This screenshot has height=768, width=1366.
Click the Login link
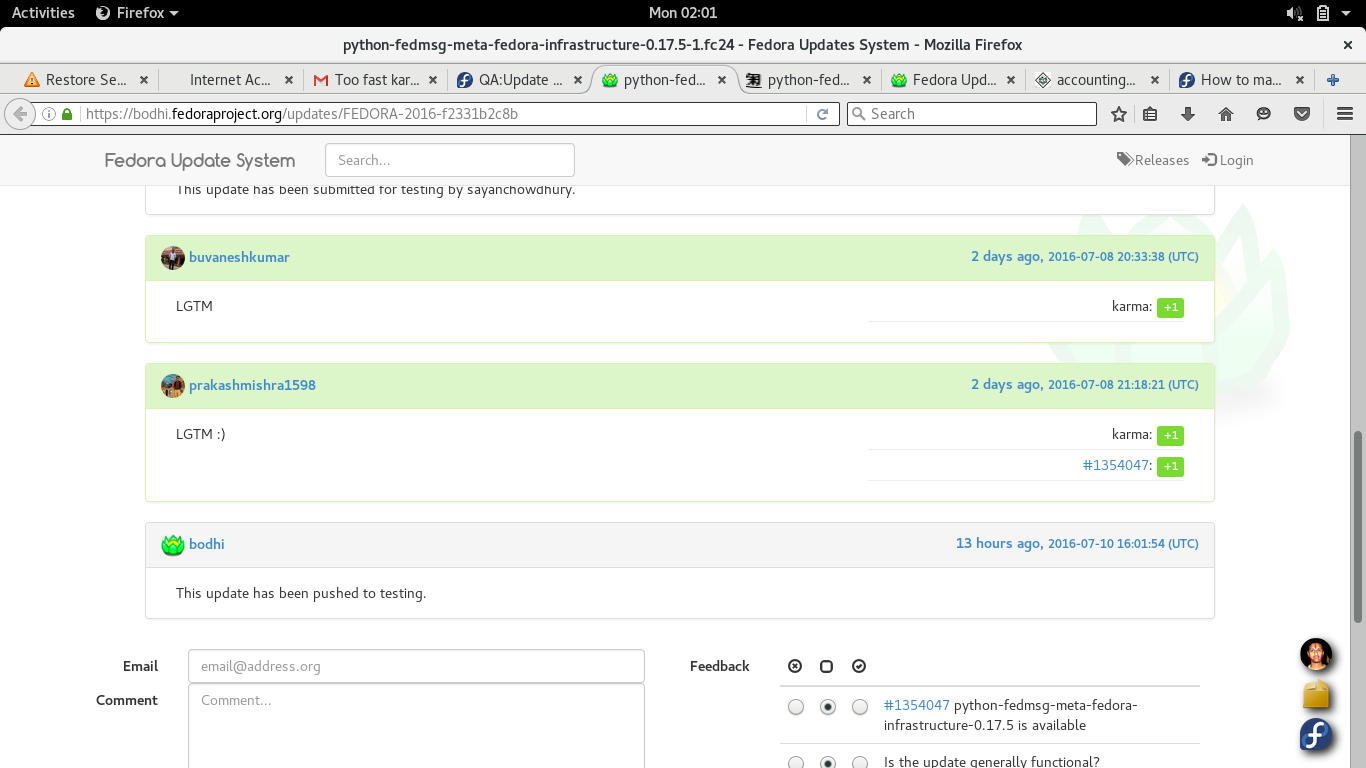point(1228,160)
